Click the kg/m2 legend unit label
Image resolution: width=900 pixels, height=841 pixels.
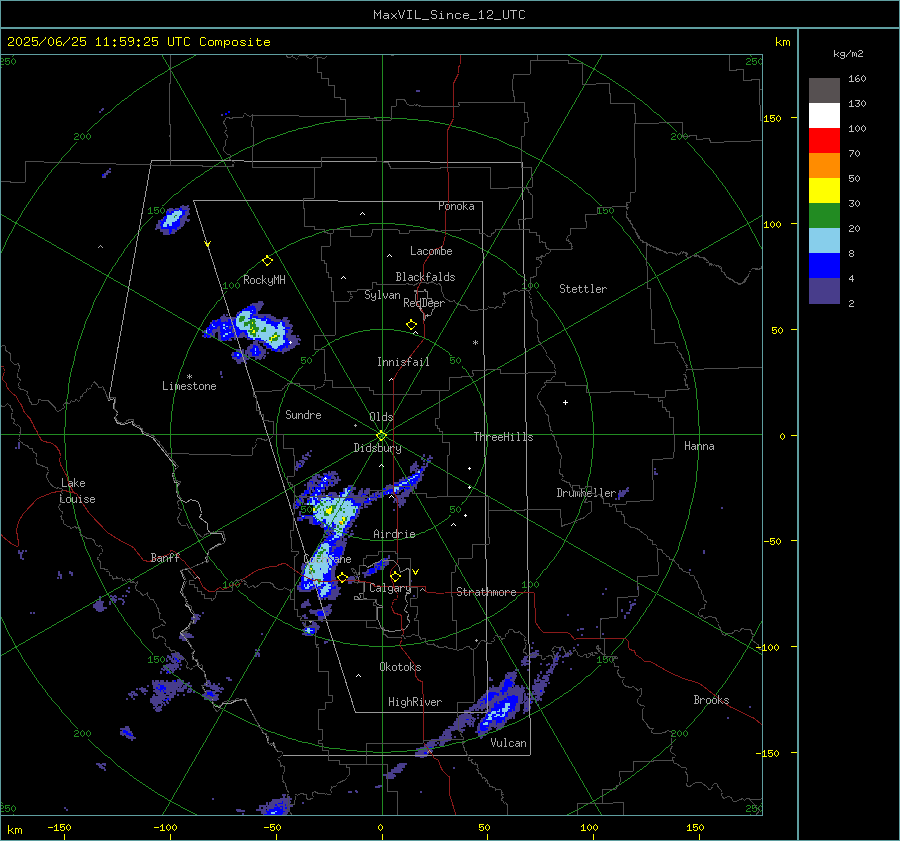848,54
